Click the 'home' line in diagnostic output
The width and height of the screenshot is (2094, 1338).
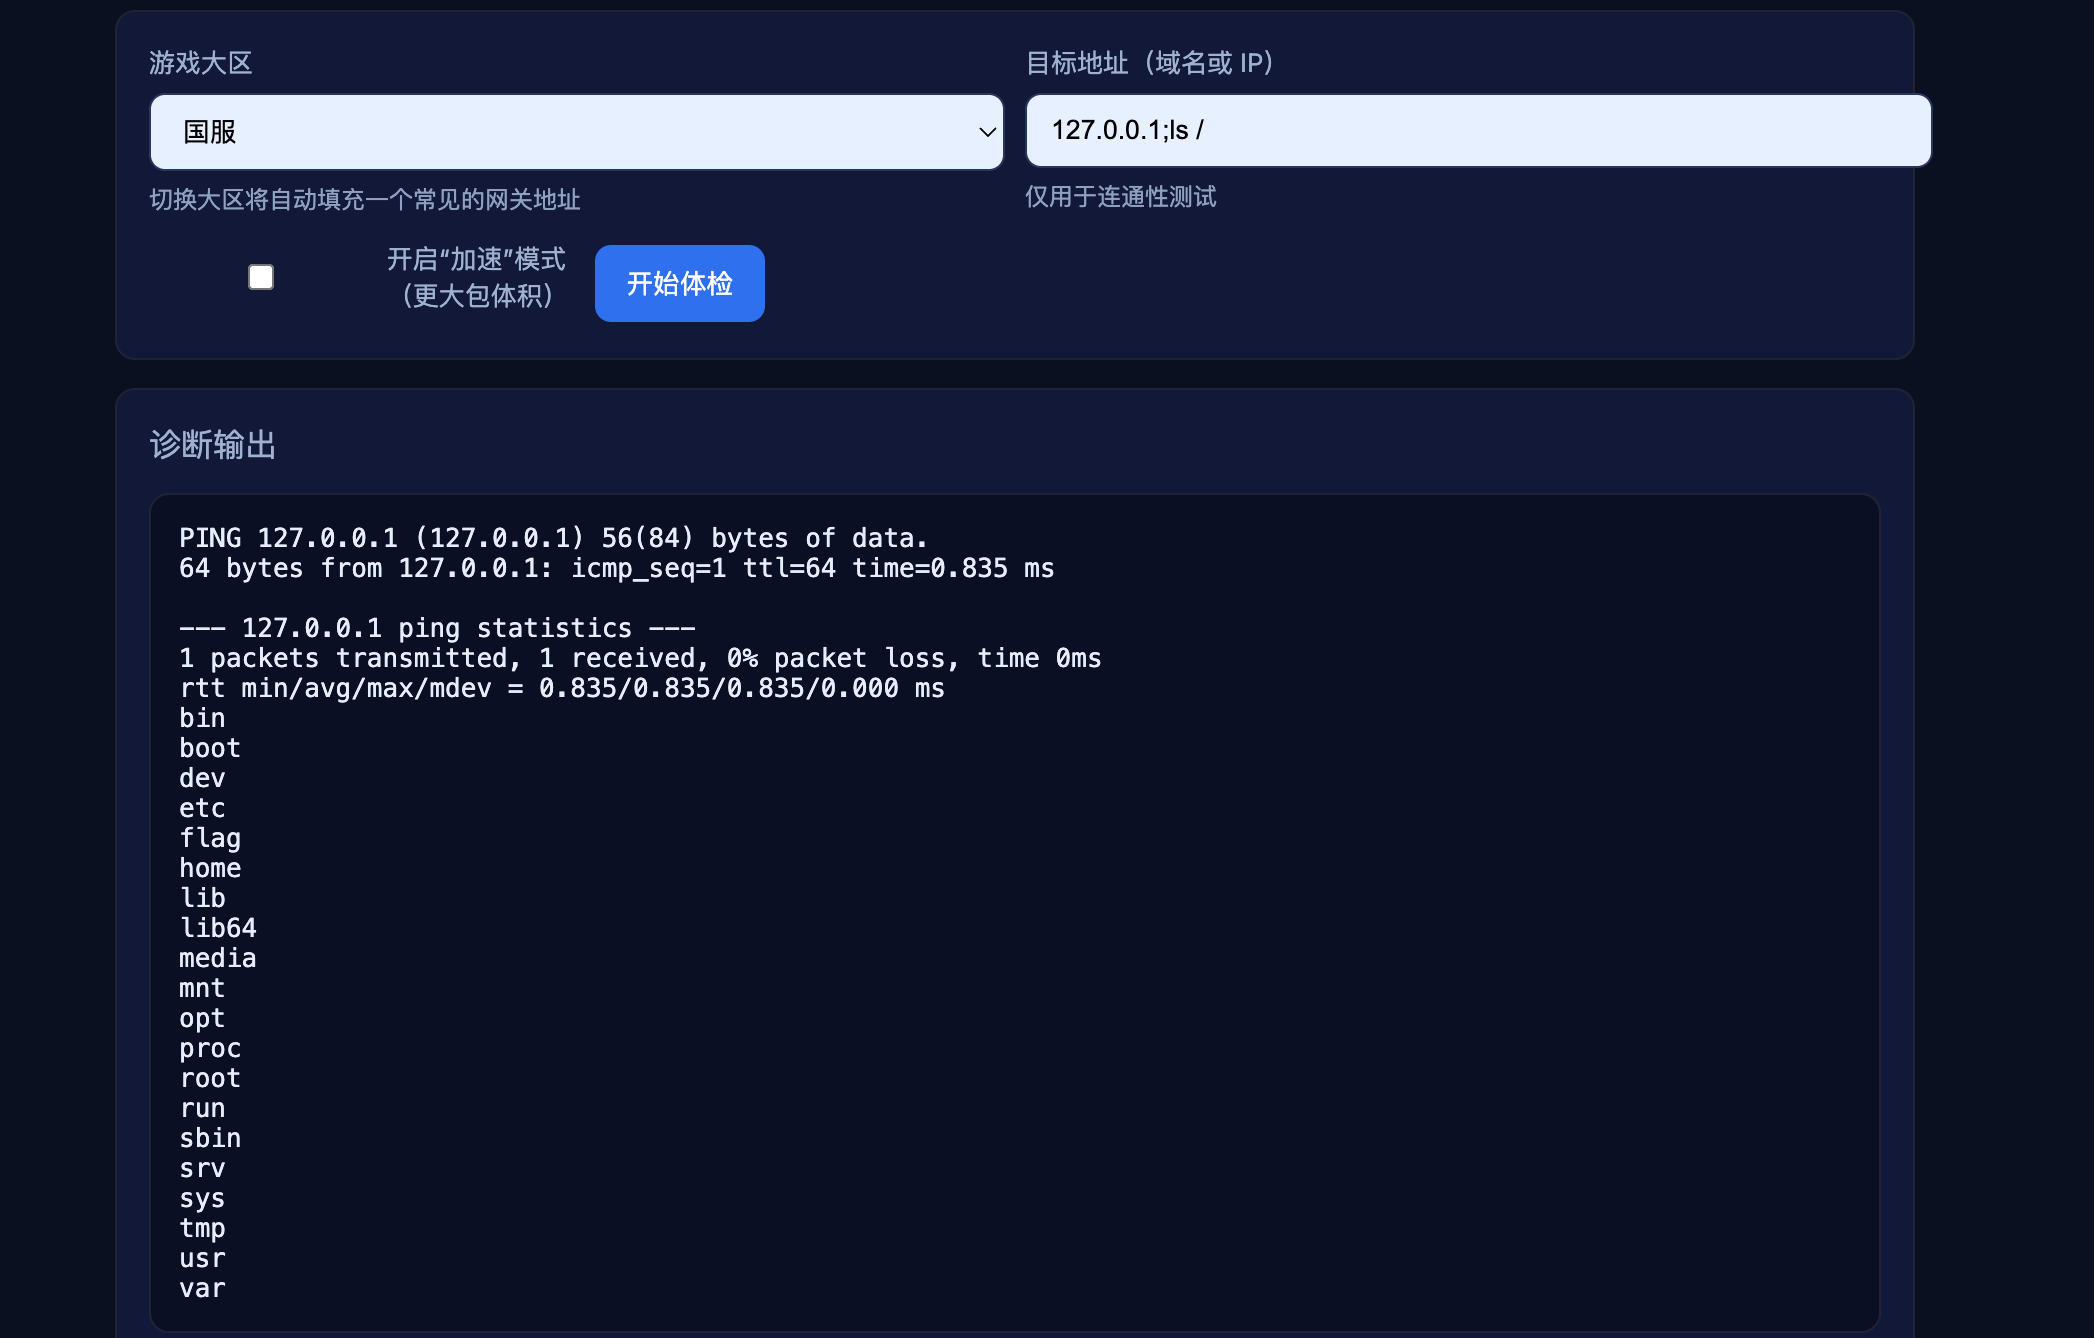pyautogui.click(x=210, y=868)
